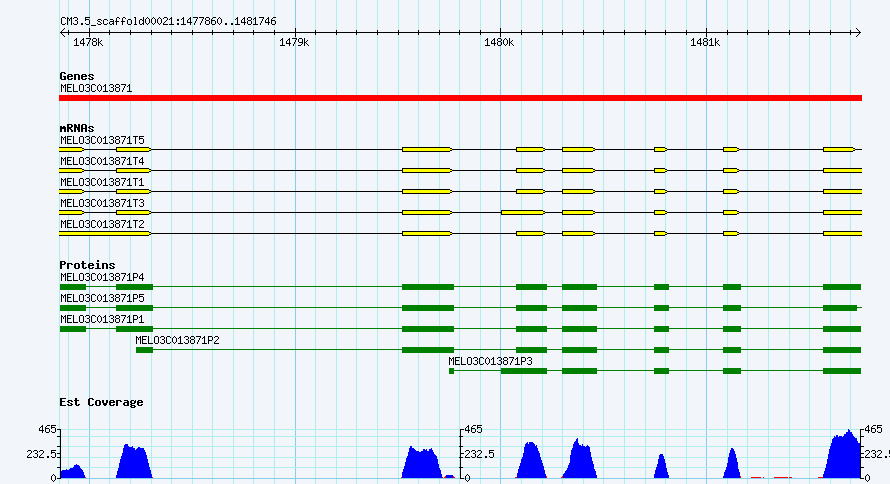The height and width of the screenshot is (484, 890).
Task: Click P2 protein's first small green block
Action: coord(144,350)
